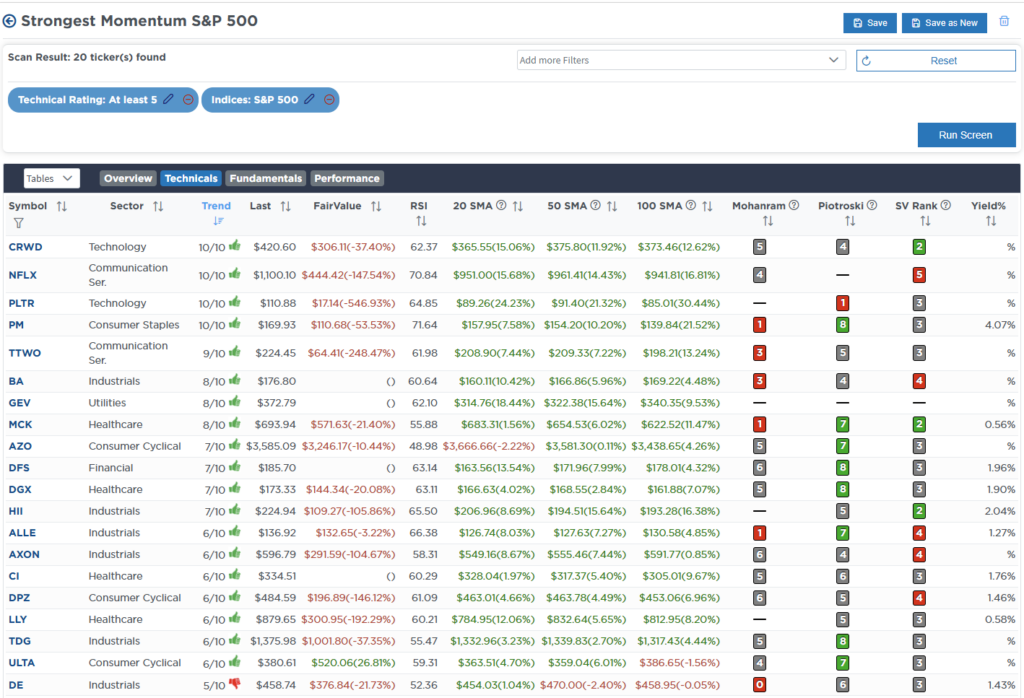Show 20 SMA help tooltip icon
The height and width of the screenshot is (698, 1024).
point(501,206)
